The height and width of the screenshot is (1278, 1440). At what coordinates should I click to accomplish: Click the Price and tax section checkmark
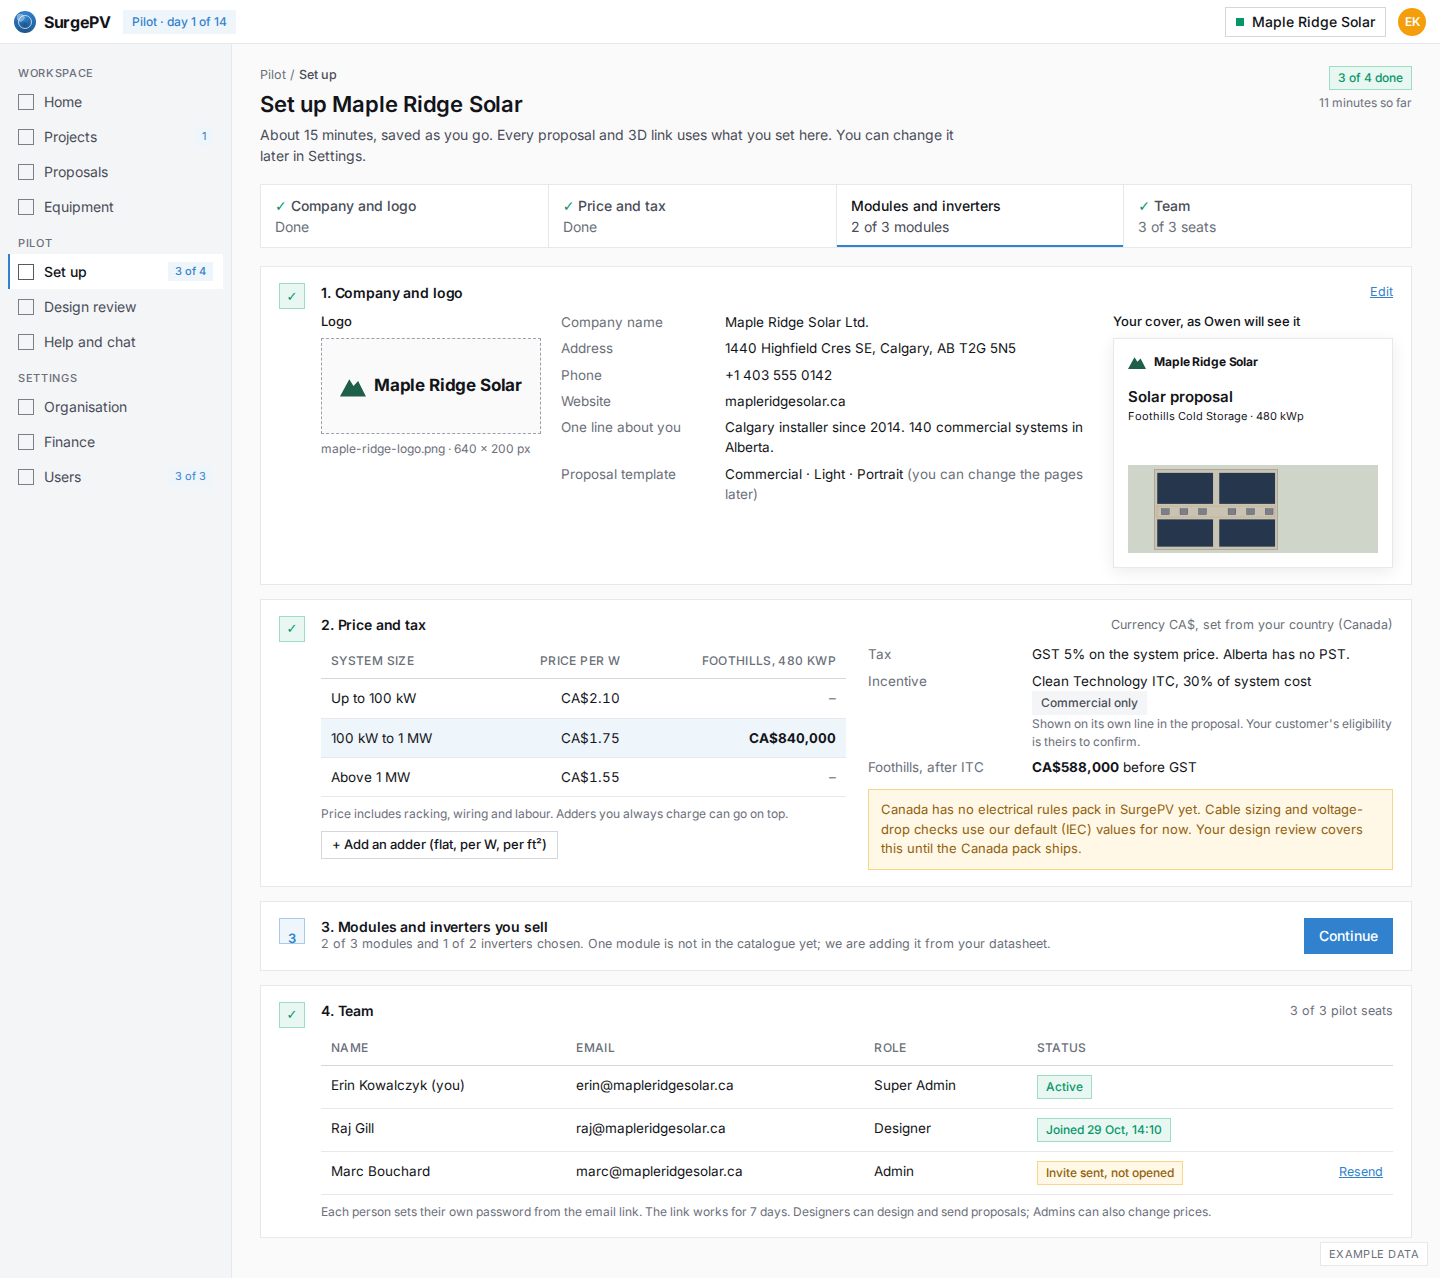pos(292,628)
